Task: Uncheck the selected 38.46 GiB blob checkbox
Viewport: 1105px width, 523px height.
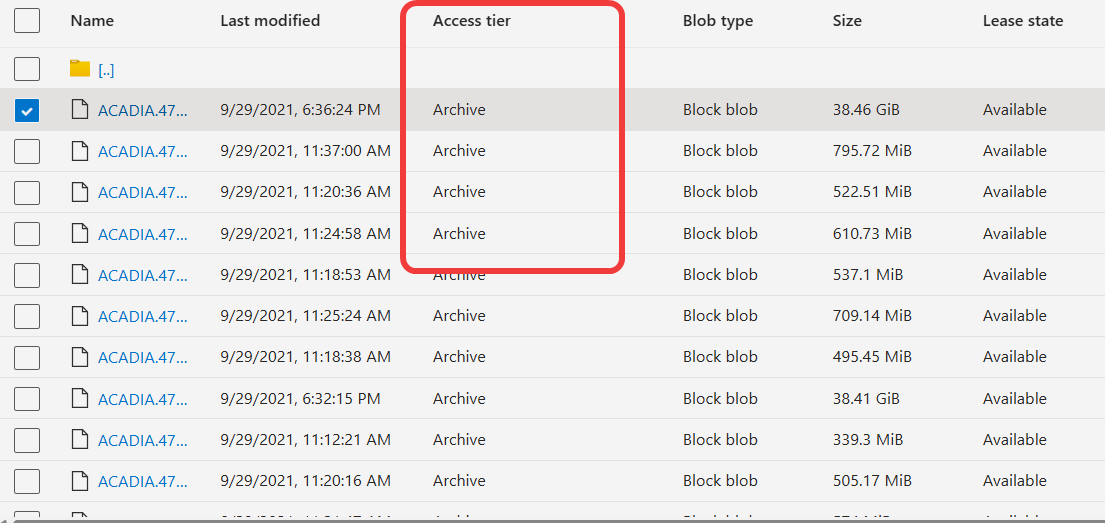Action: coord(27,110)
